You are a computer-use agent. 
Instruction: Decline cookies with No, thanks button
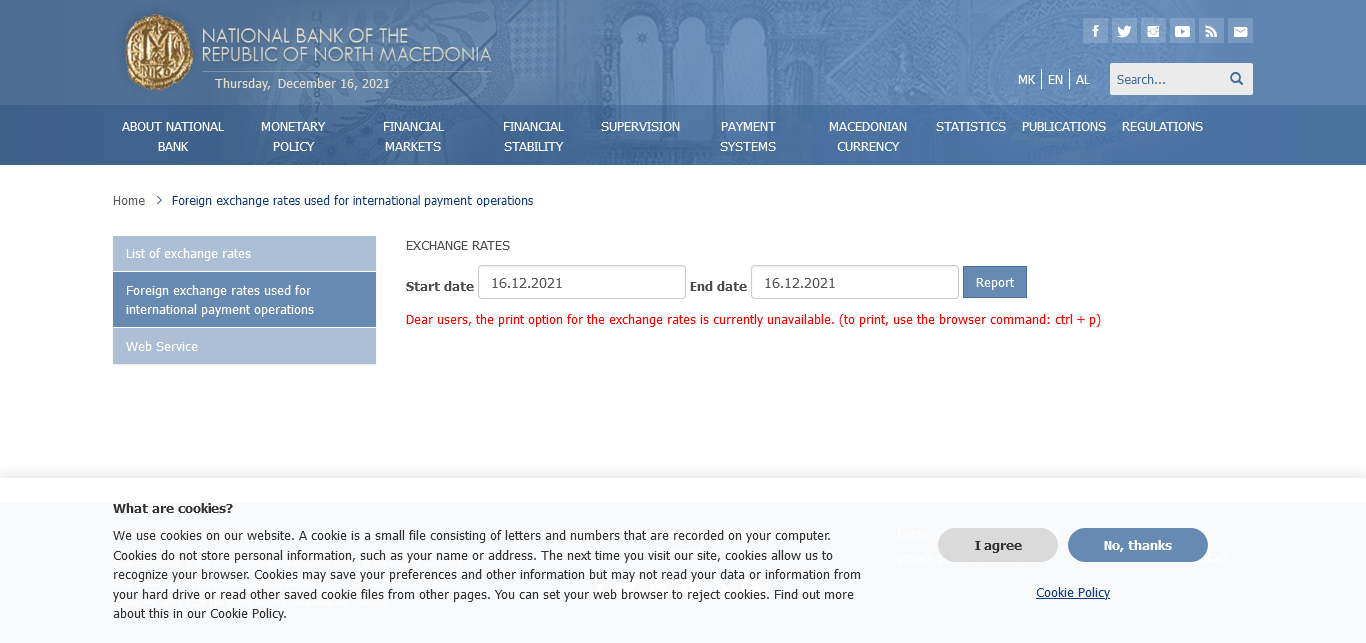coord(1137,545)
